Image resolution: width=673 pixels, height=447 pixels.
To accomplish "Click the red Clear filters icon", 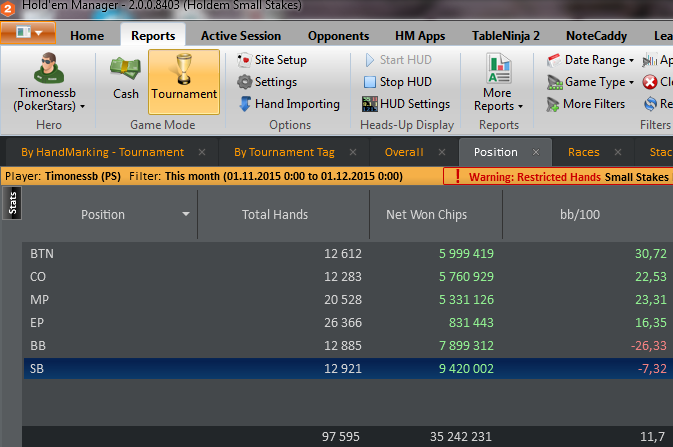I will pyautogui.click(x=650, y=82).
